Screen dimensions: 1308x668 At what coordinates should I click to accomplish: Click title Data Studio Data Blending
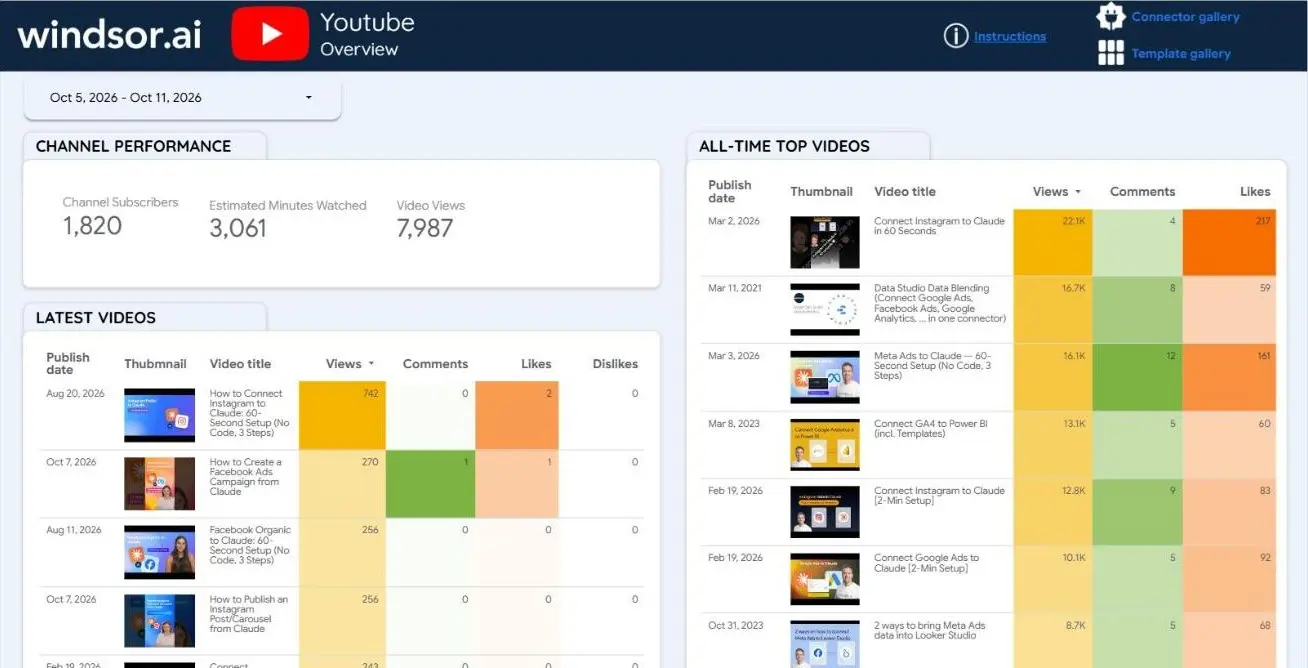point(940,303)
